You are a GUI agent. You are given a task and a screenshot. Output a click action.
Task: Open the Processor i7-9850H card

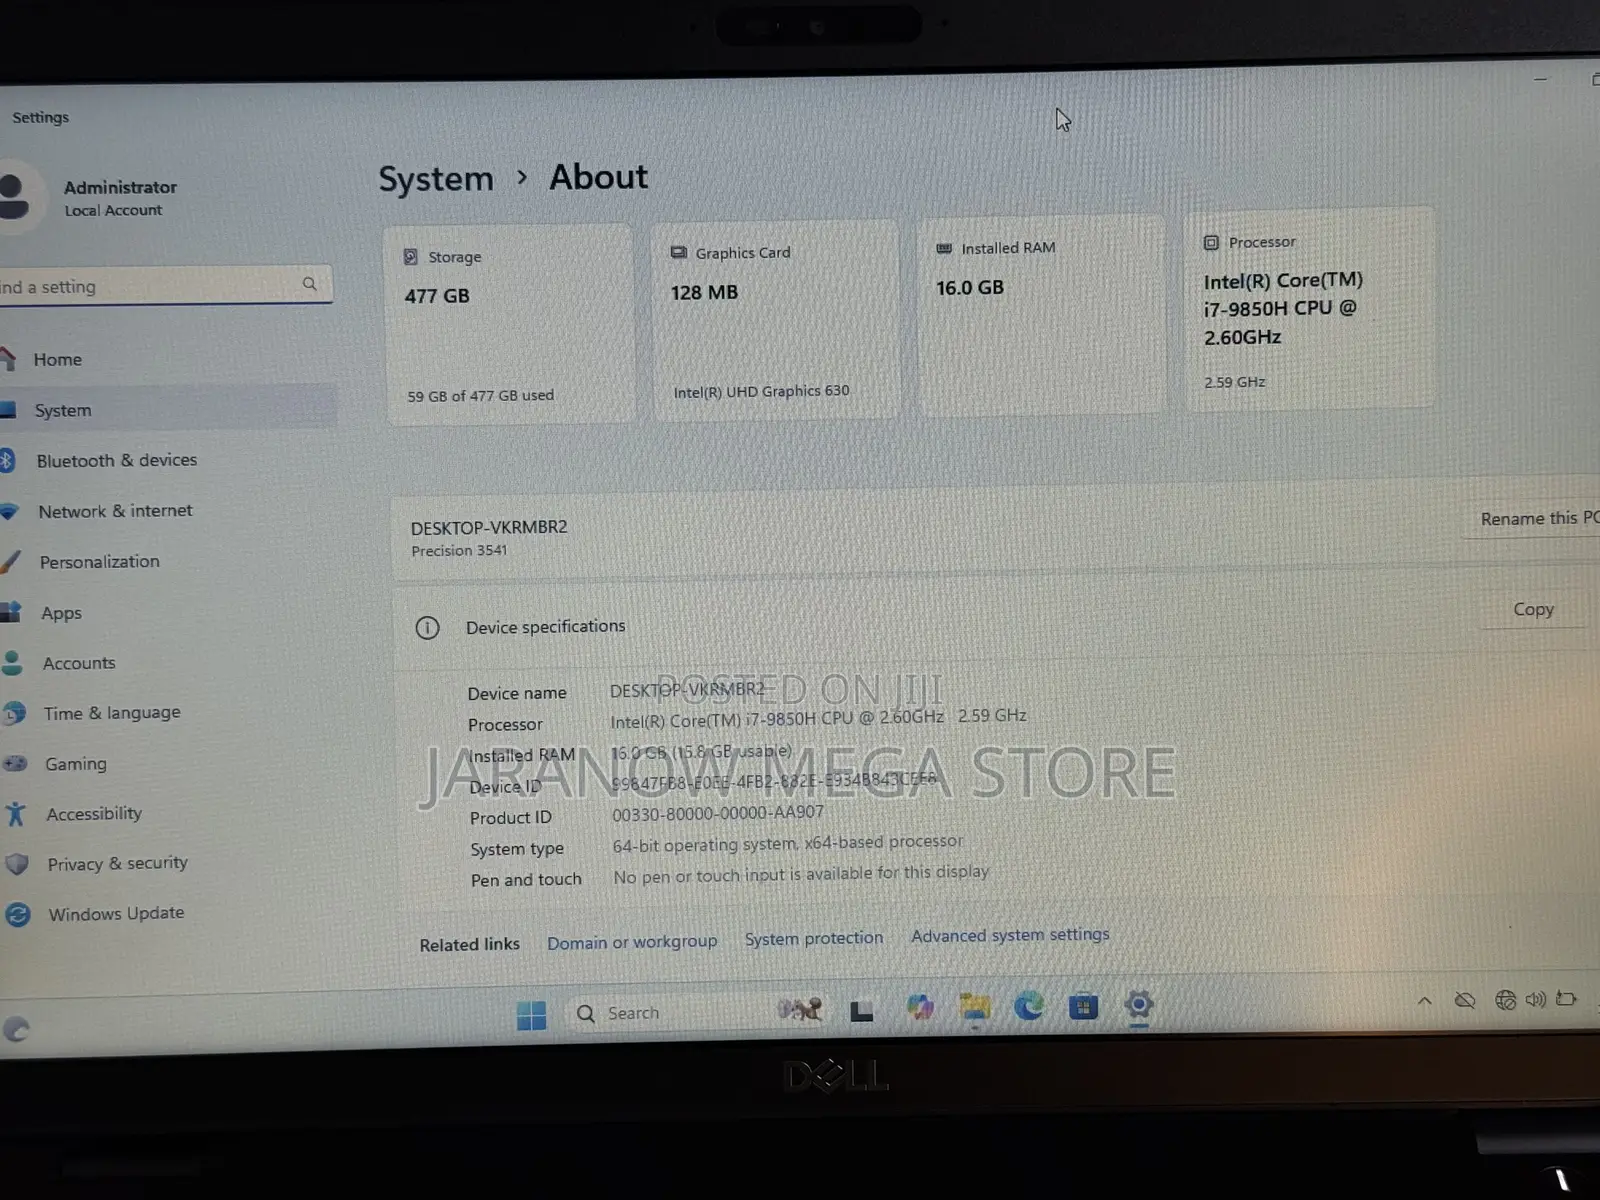tap(1310, 309)
